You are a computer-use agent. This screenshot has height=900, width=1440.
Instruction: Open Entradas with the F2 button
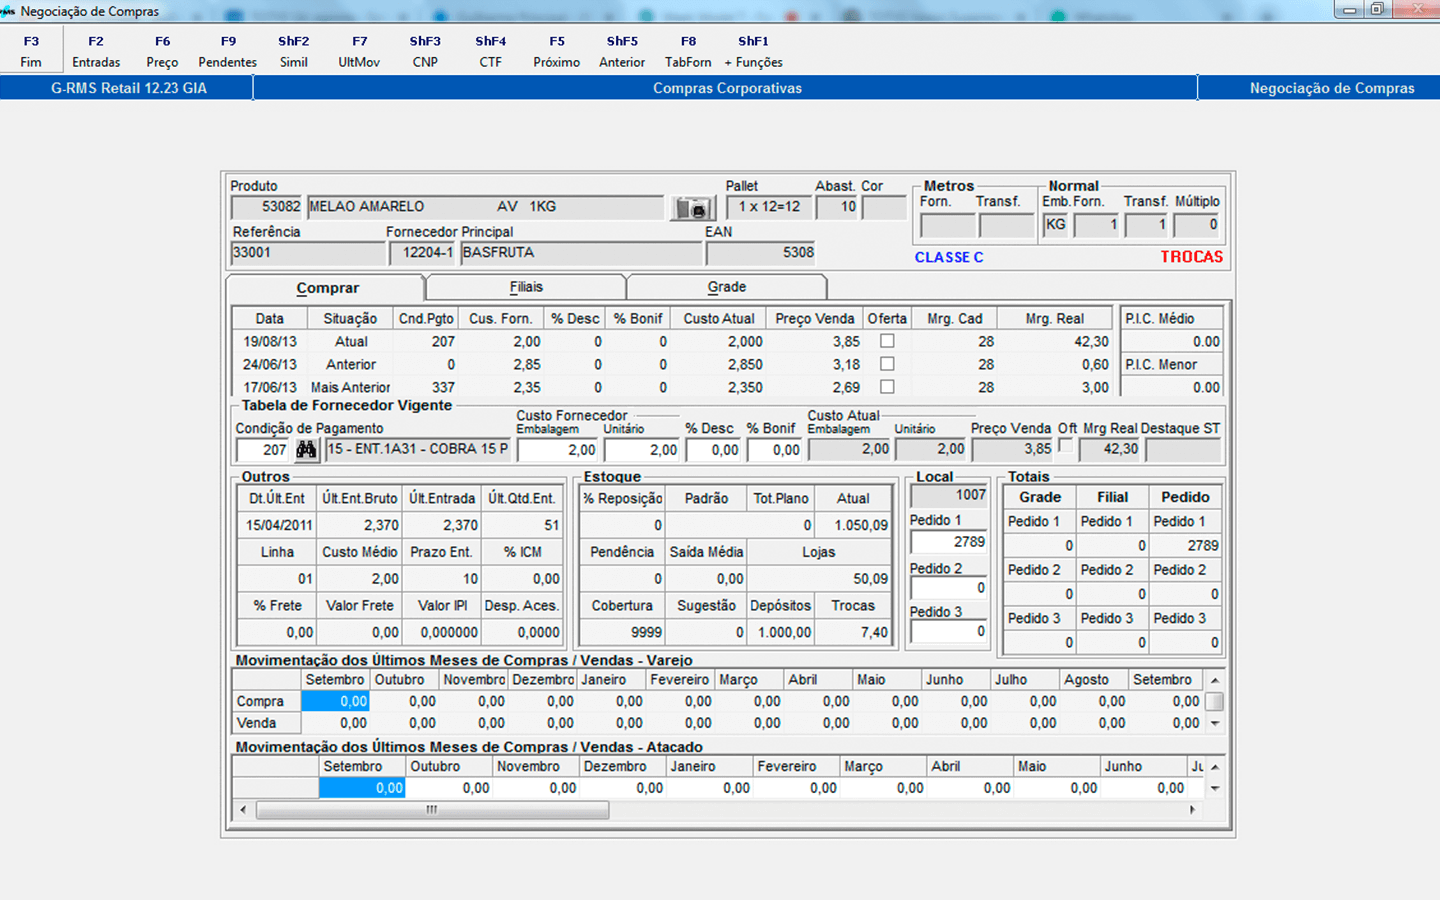click(96, 51)
